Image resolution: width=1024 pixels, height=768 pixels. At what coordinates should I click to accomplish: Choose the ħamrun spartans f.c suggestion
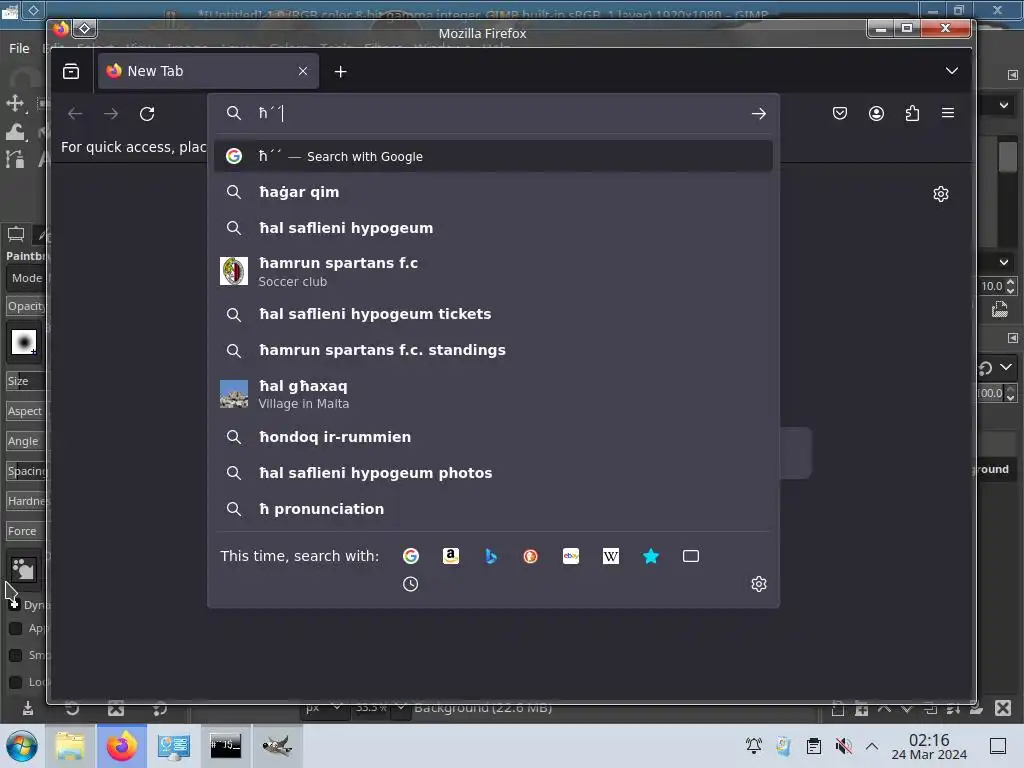point(493,272)
